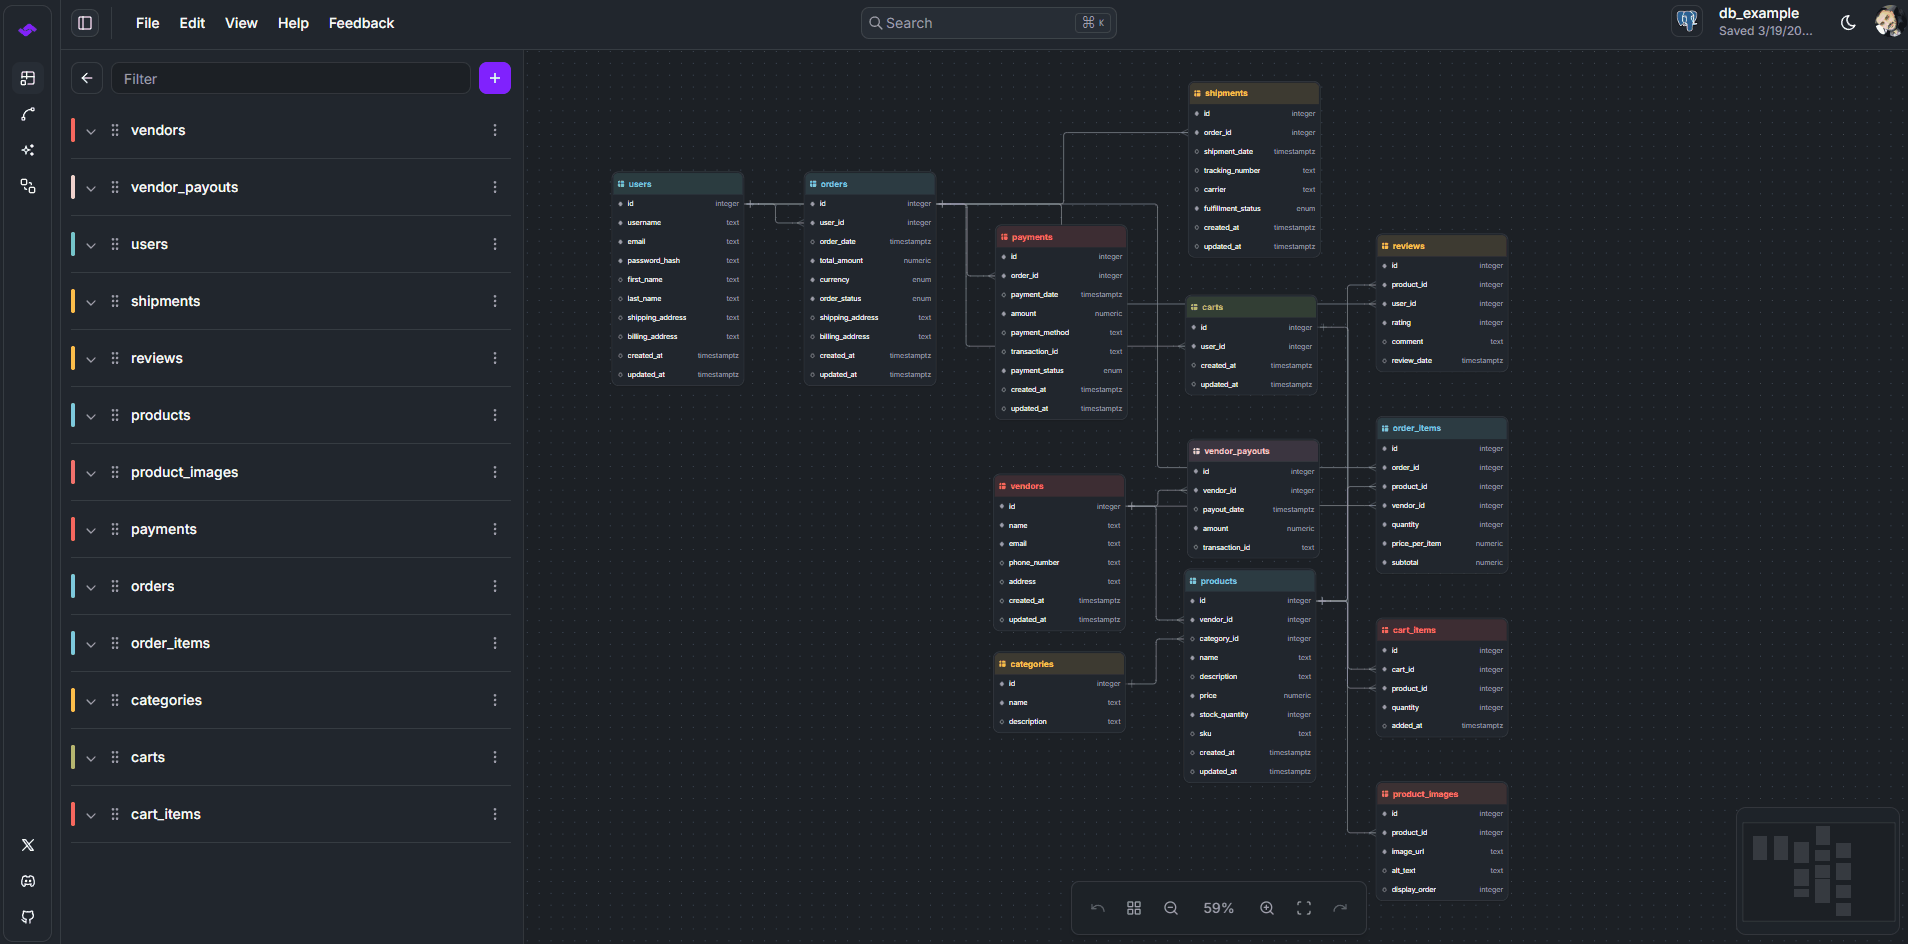Click the 59% zoom level button
1908x944 pixels.
pyautogui.click(x=1218, y=908)
